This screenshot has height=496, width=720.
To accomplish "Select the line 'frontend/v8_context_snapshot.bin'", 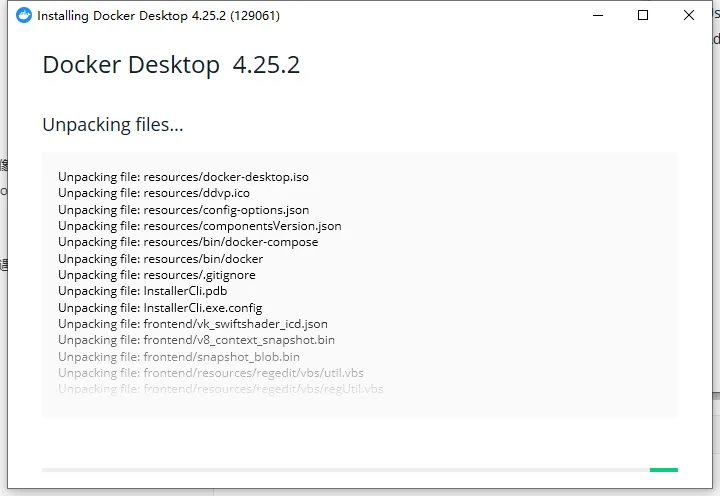I will 197,340.
